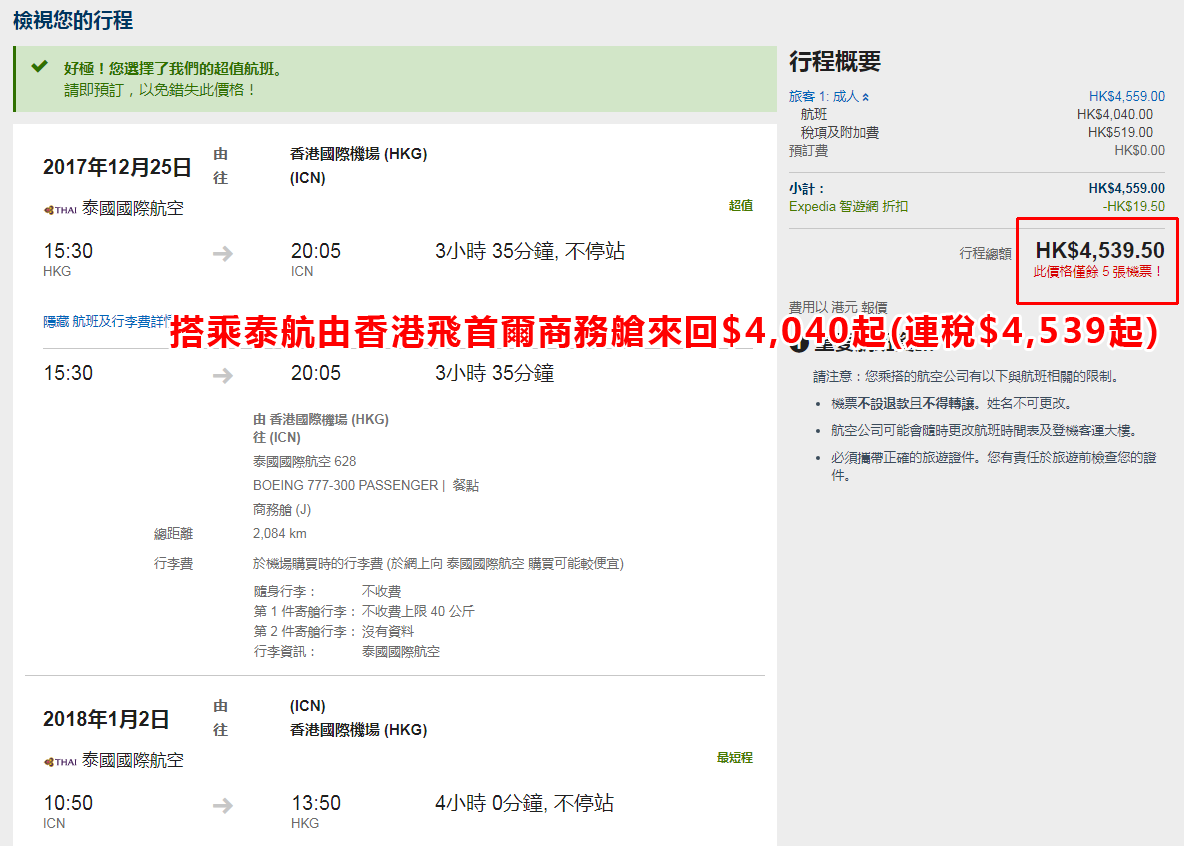Screen dimensions: 1184x846
Task: Click the flight number 泰國國際航空 628
Action: (304, 462)
